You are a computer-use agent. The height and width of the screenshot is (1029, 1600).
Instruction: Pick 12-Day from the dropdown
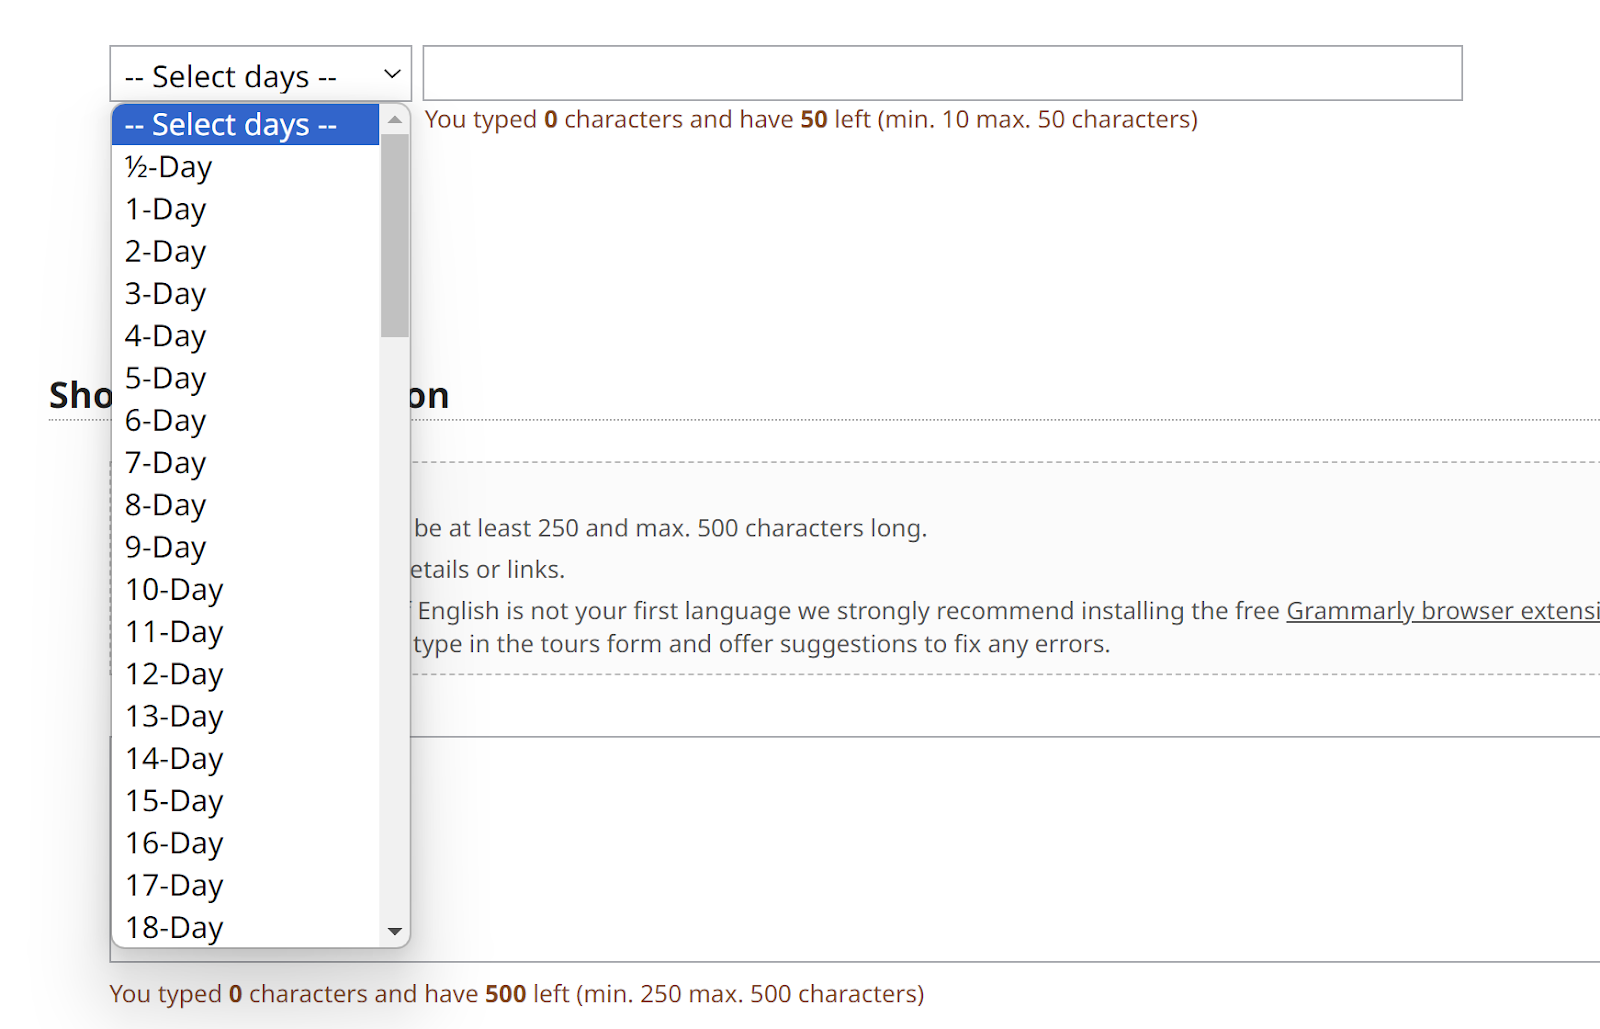245,674
